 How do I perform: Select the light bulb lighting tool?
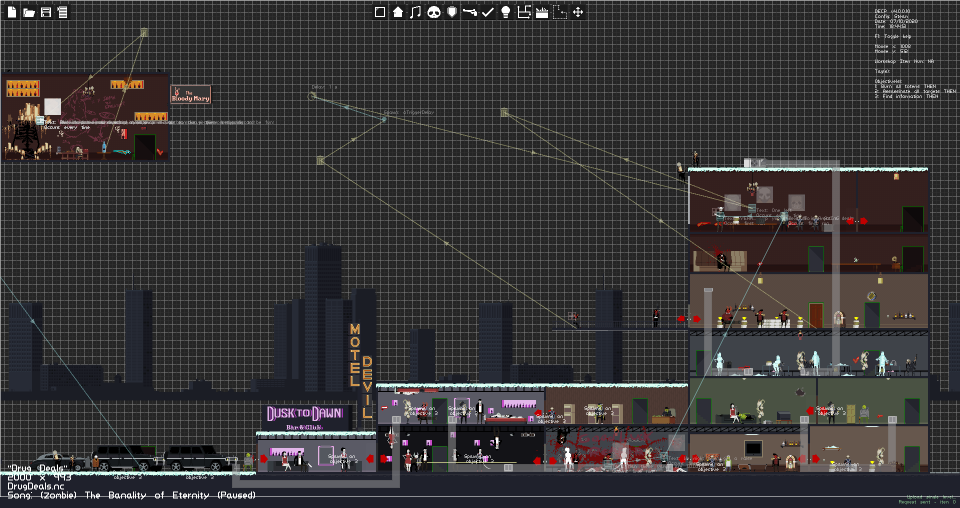506,12
